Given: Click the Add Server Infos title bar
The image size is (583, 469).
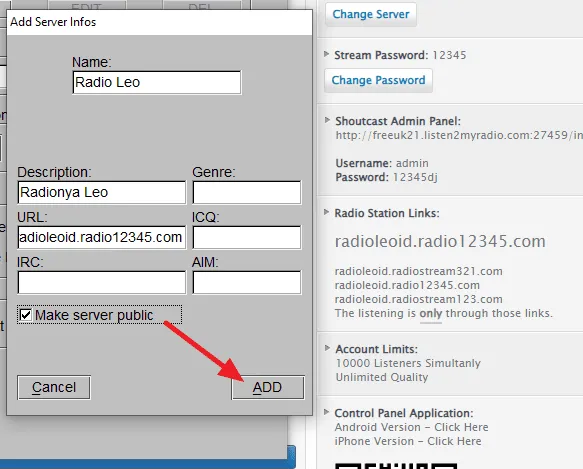Looking at the screenshot, I should (159, 22).
